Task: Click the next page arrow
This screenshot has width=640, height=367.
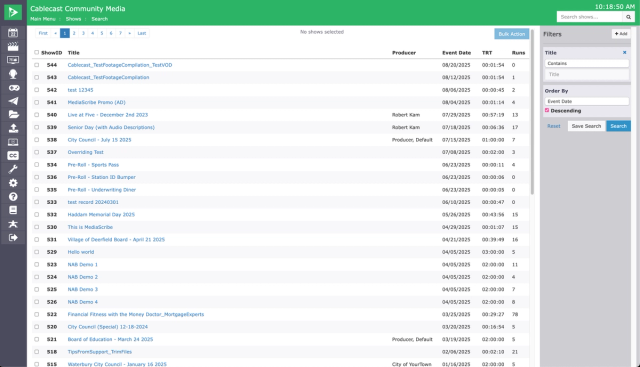Action: click(x=130, y=33)
